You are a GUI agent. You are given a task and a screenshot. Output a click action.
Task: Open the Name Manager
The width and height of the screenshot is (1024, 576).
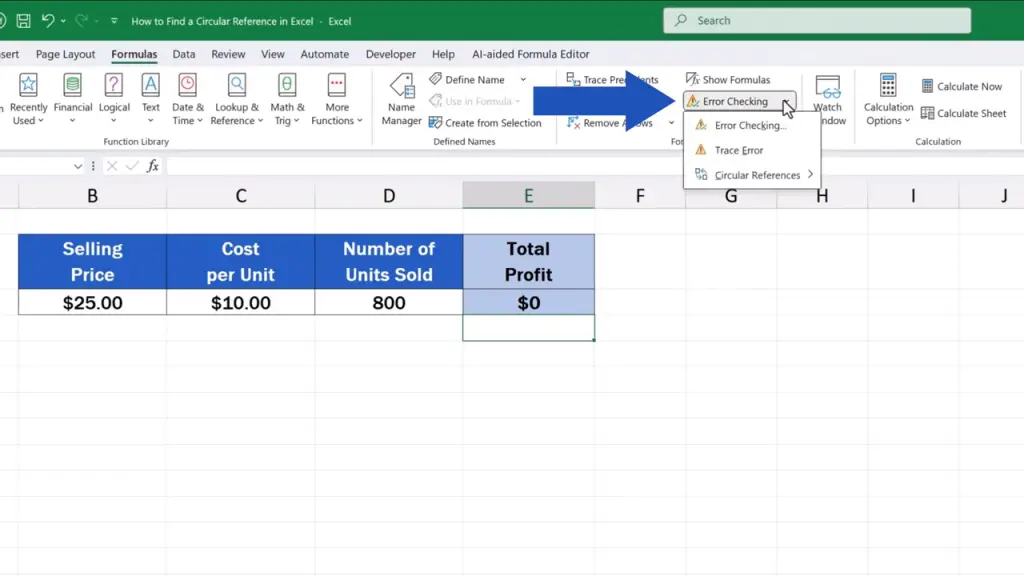tap(401, 98)
